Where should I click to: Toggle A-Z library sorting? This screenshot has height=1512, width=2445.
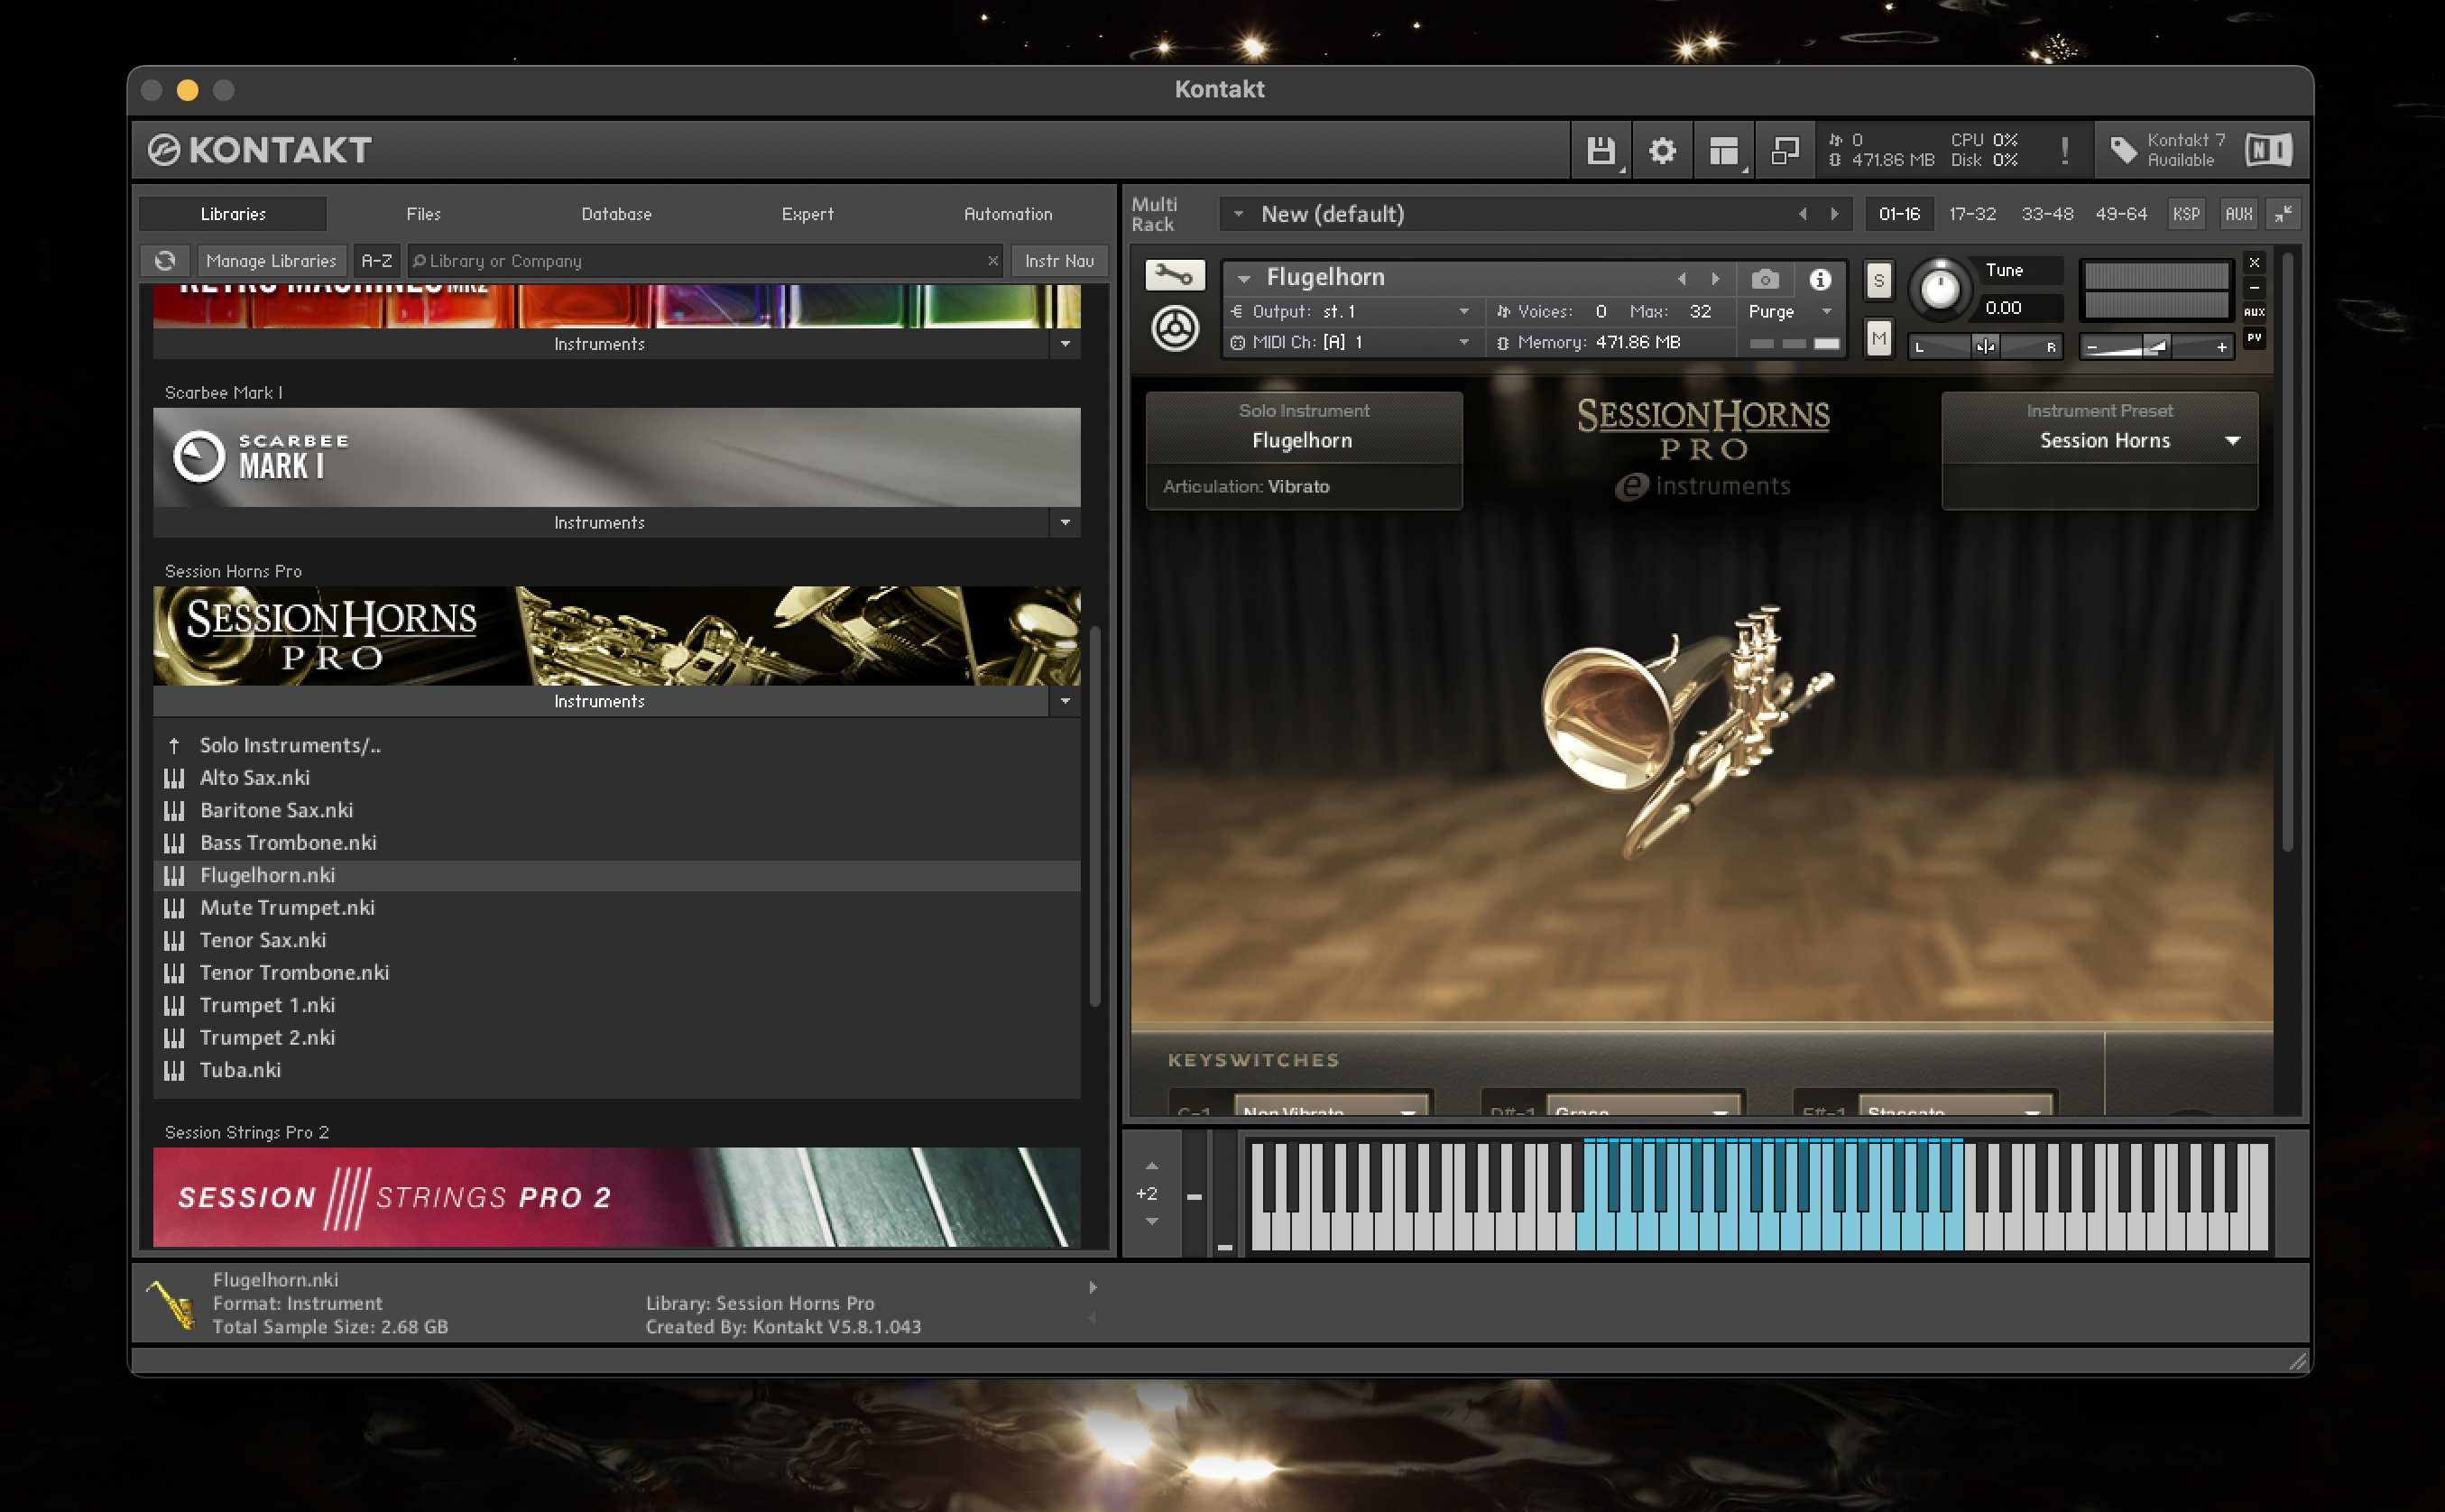(x=377, y=261)
